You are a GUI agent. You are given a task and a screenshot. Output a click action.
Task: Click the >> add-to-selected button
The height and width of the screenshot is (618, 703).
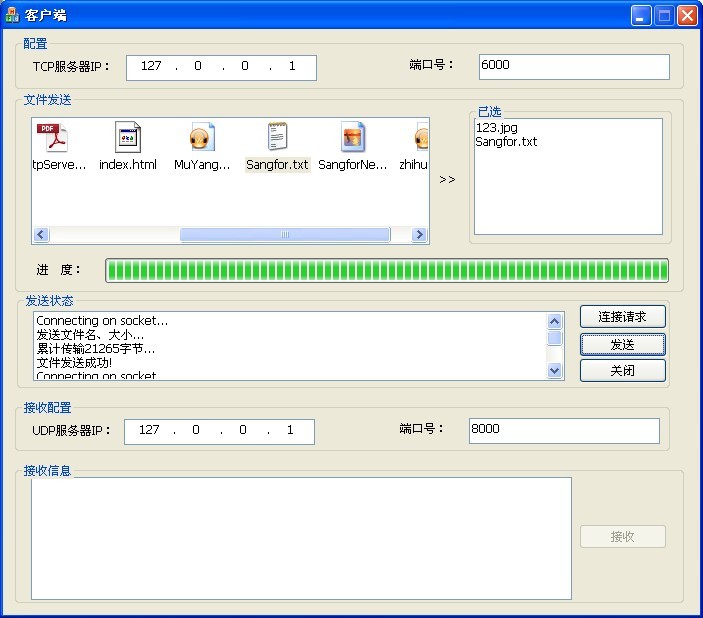pyautogui.click(x=447, y=180)
